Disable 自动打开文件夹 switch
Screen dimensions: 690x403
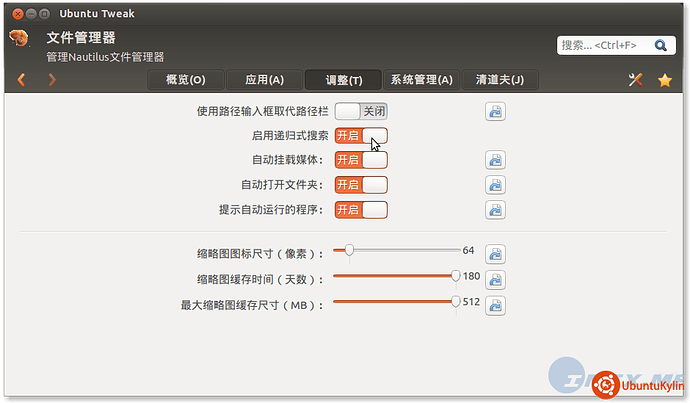tap(361, 185)
